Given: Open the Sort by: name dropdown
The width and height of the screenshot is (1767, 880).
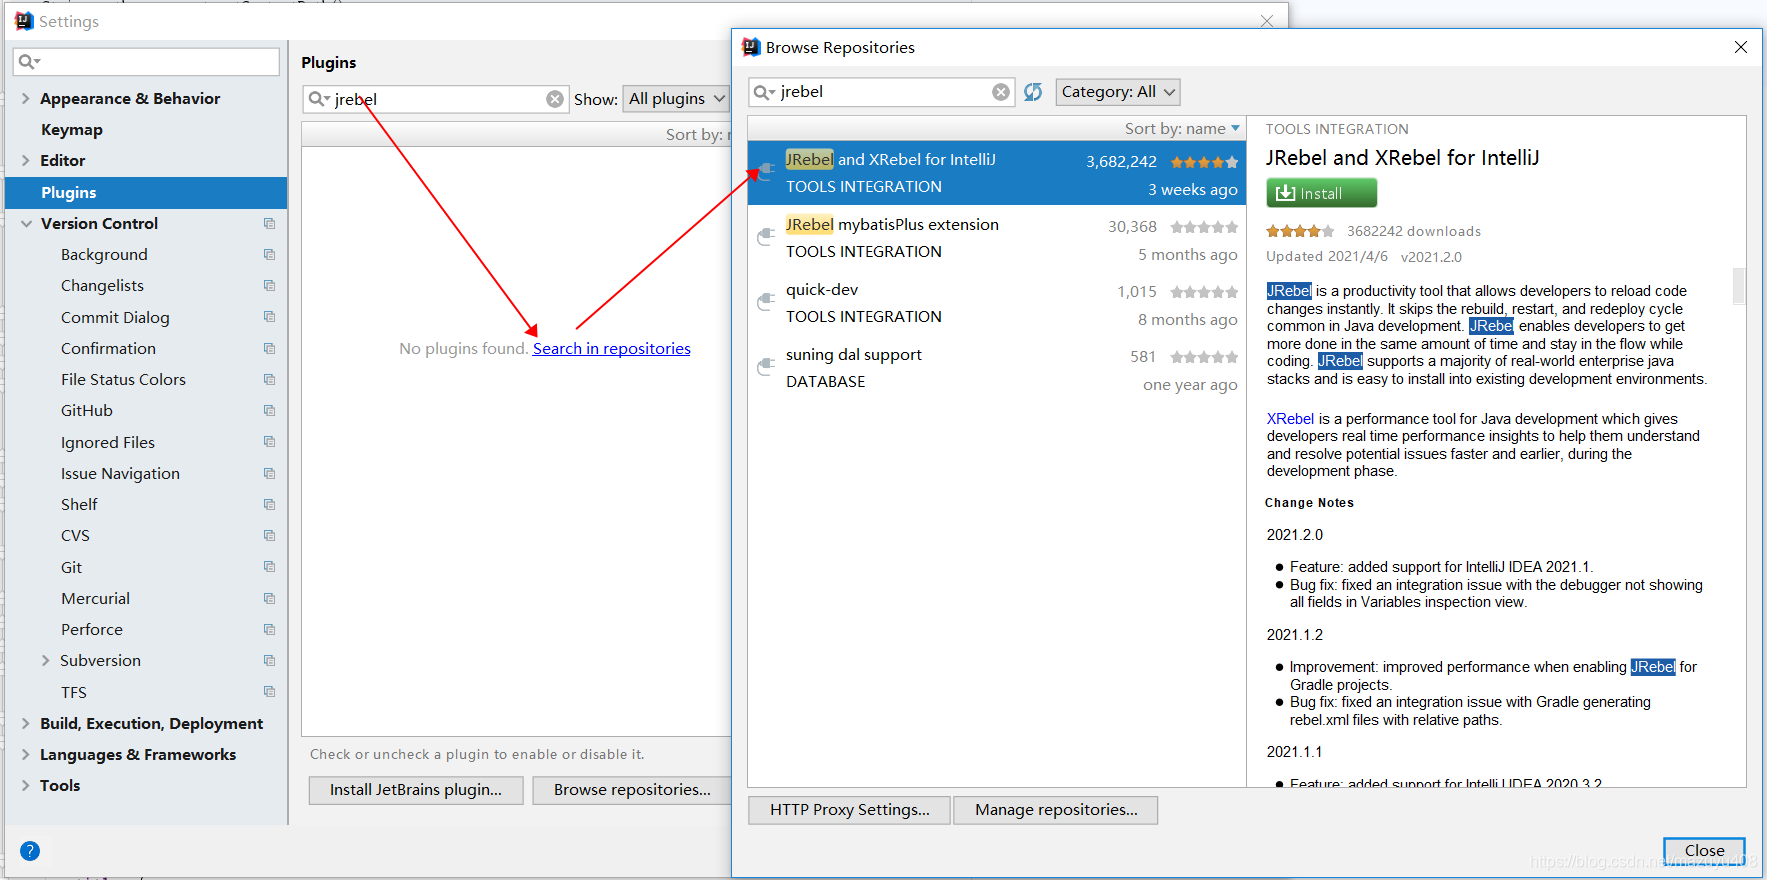Looking at the screenshot, I should pyautogui.click(x=1182, y=129).
